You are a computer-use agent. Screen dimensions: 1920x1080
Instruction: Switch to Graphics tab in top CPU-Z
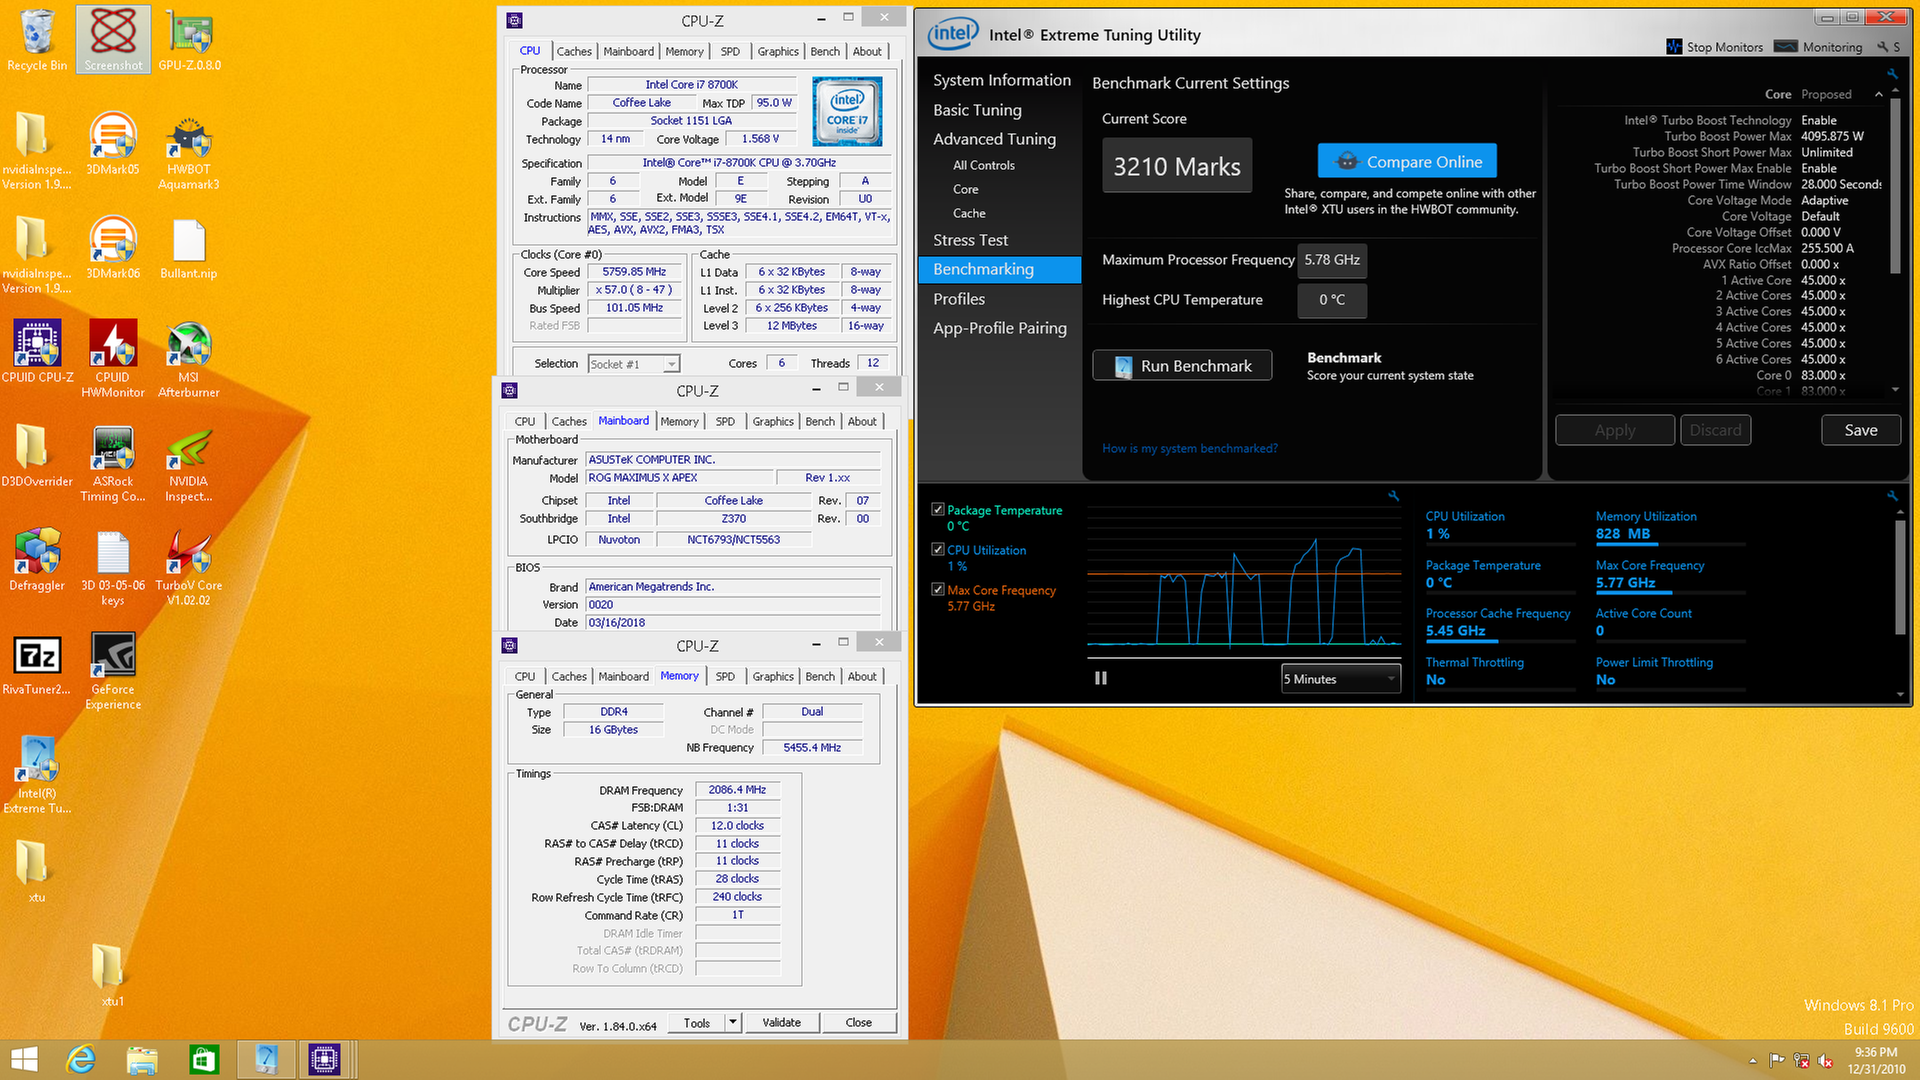coord(778,51)
